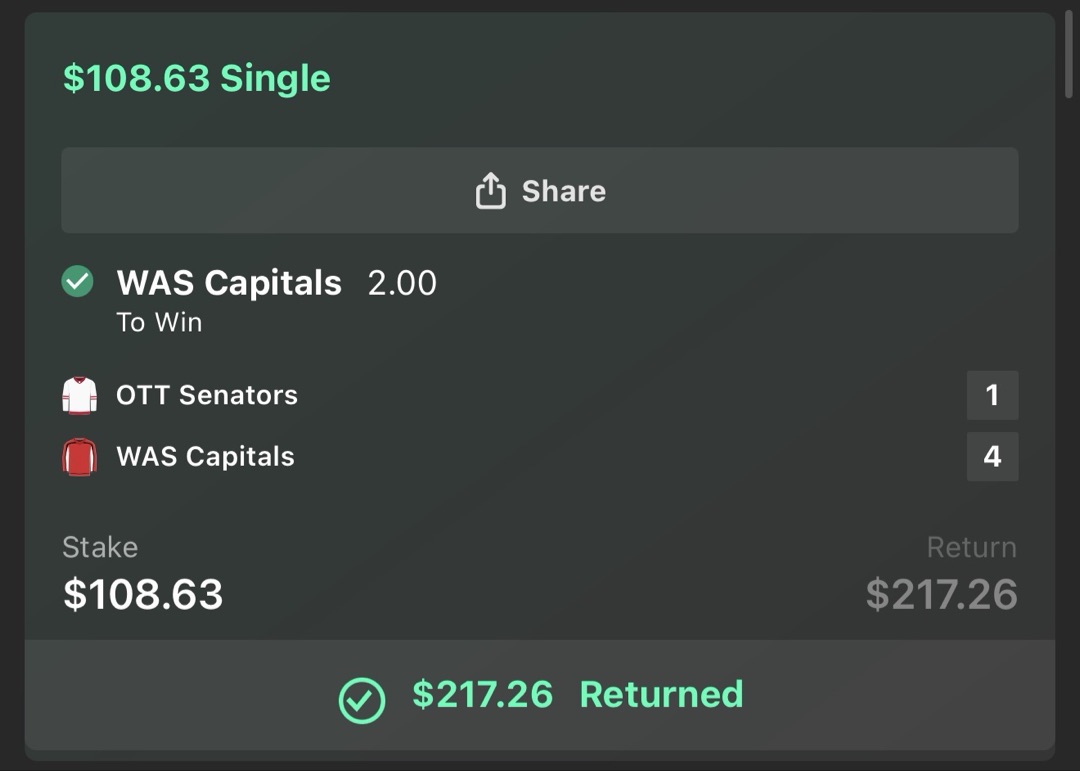Expand the OTT Senators match row
The height and width of the screenshot is (771, 1080).
pyautogui.click(x=207, y=394)
